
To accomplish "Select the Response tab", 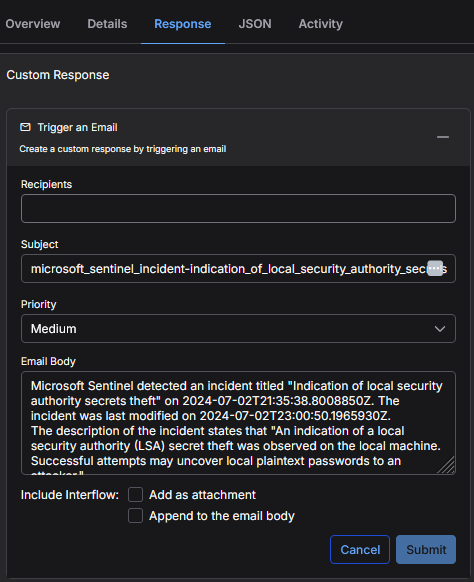I will coord(183,24).
